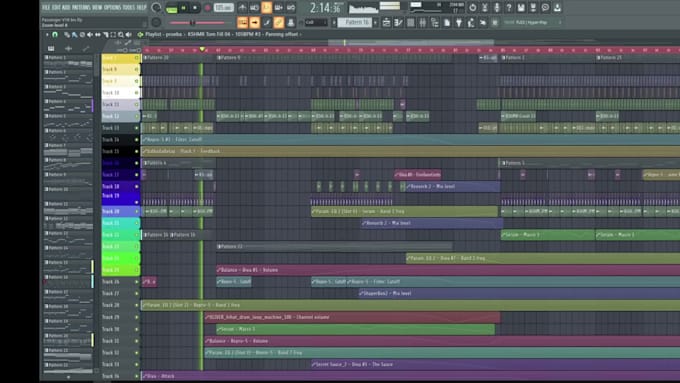Viewport: 680px width, 383px height.
Task: Select the Bias - Attack automation clip
Action: click(410, 376)
